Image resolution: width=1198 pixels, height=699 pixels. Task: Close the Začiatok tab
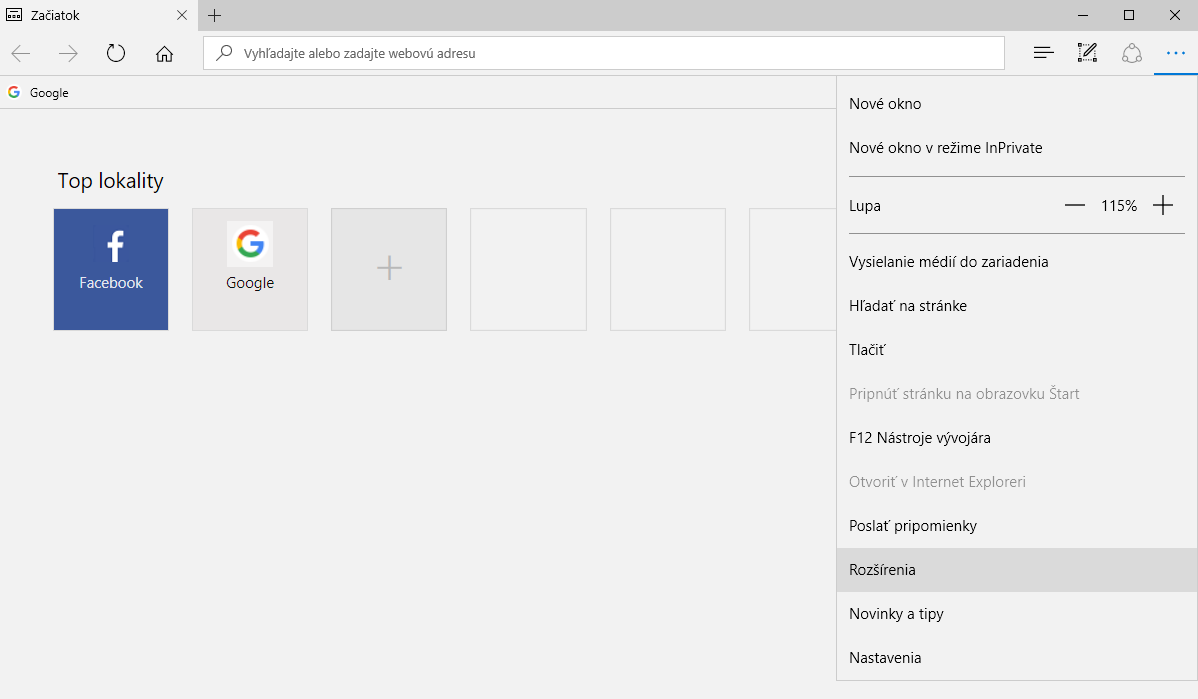[x=182, y=15]
